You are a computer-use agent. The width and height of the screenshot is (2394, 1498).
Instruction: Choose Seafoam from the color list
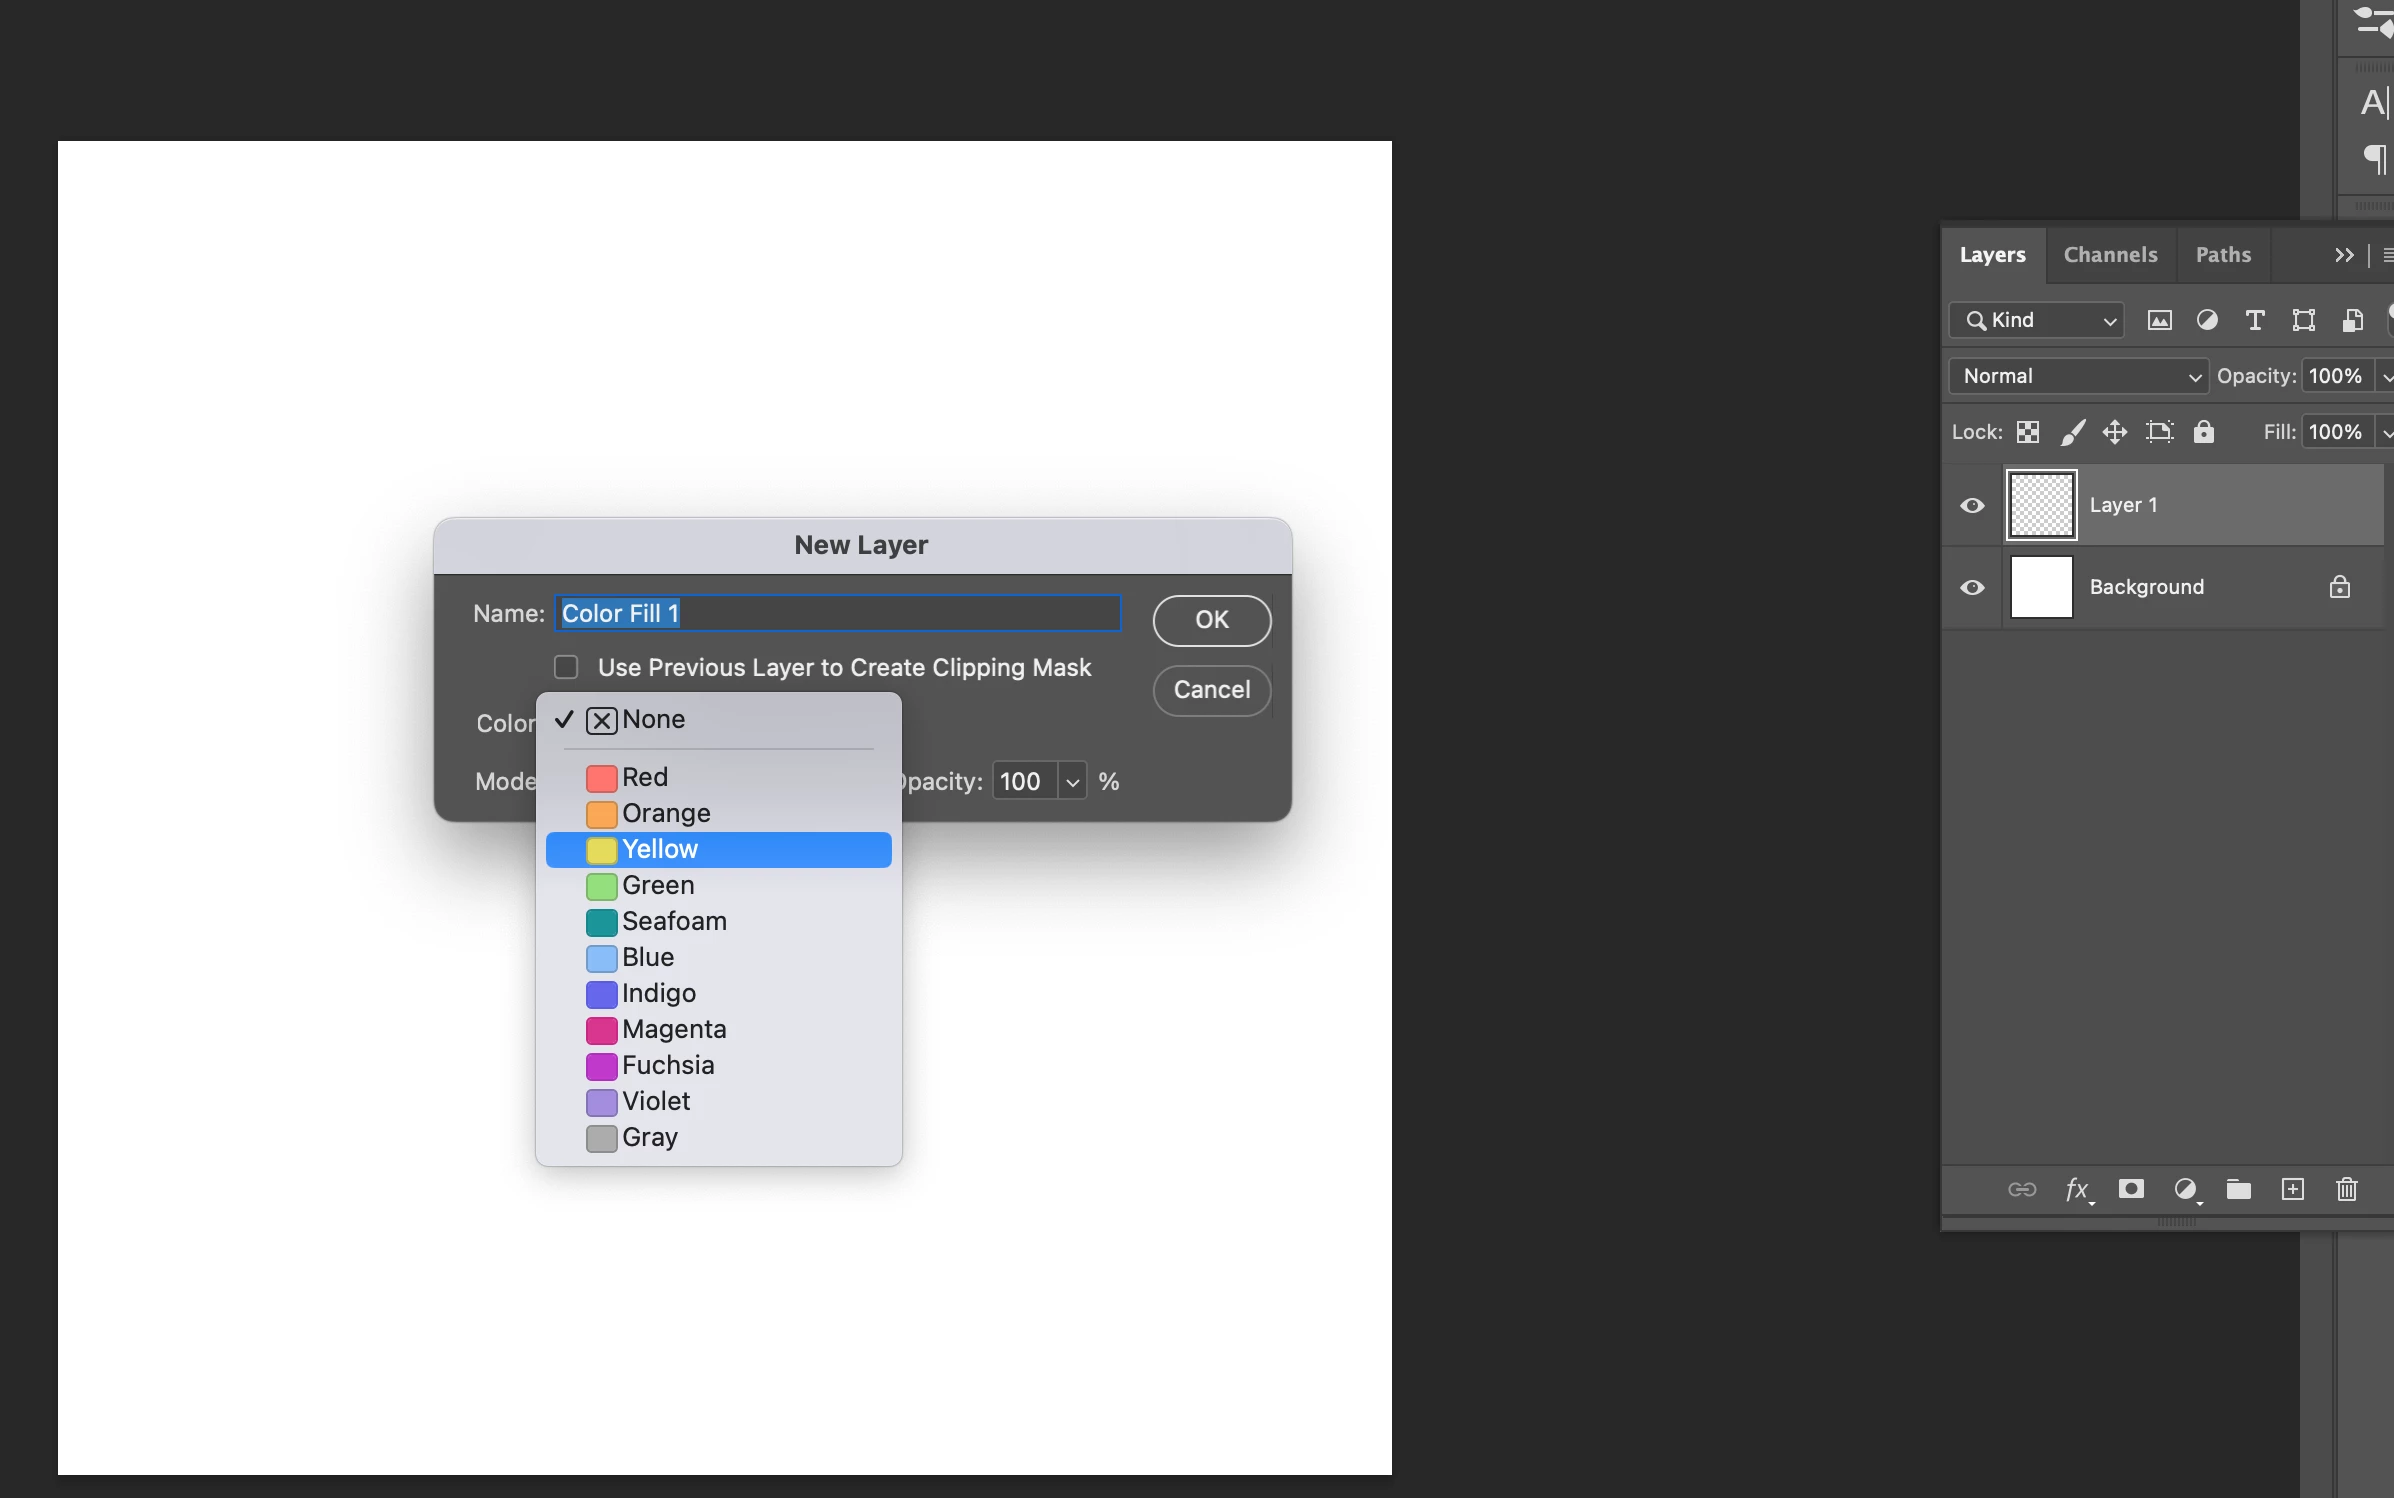pos(673,921)
